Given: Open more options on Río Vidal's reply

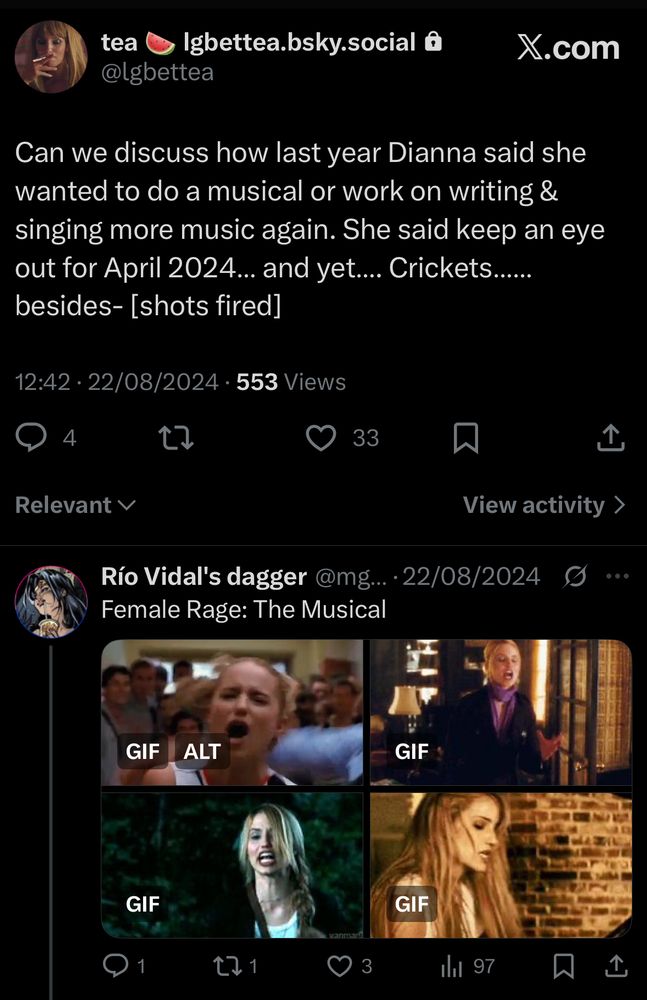Looking at the screenshot, I should pyautogui.click(x=618, y=576).
